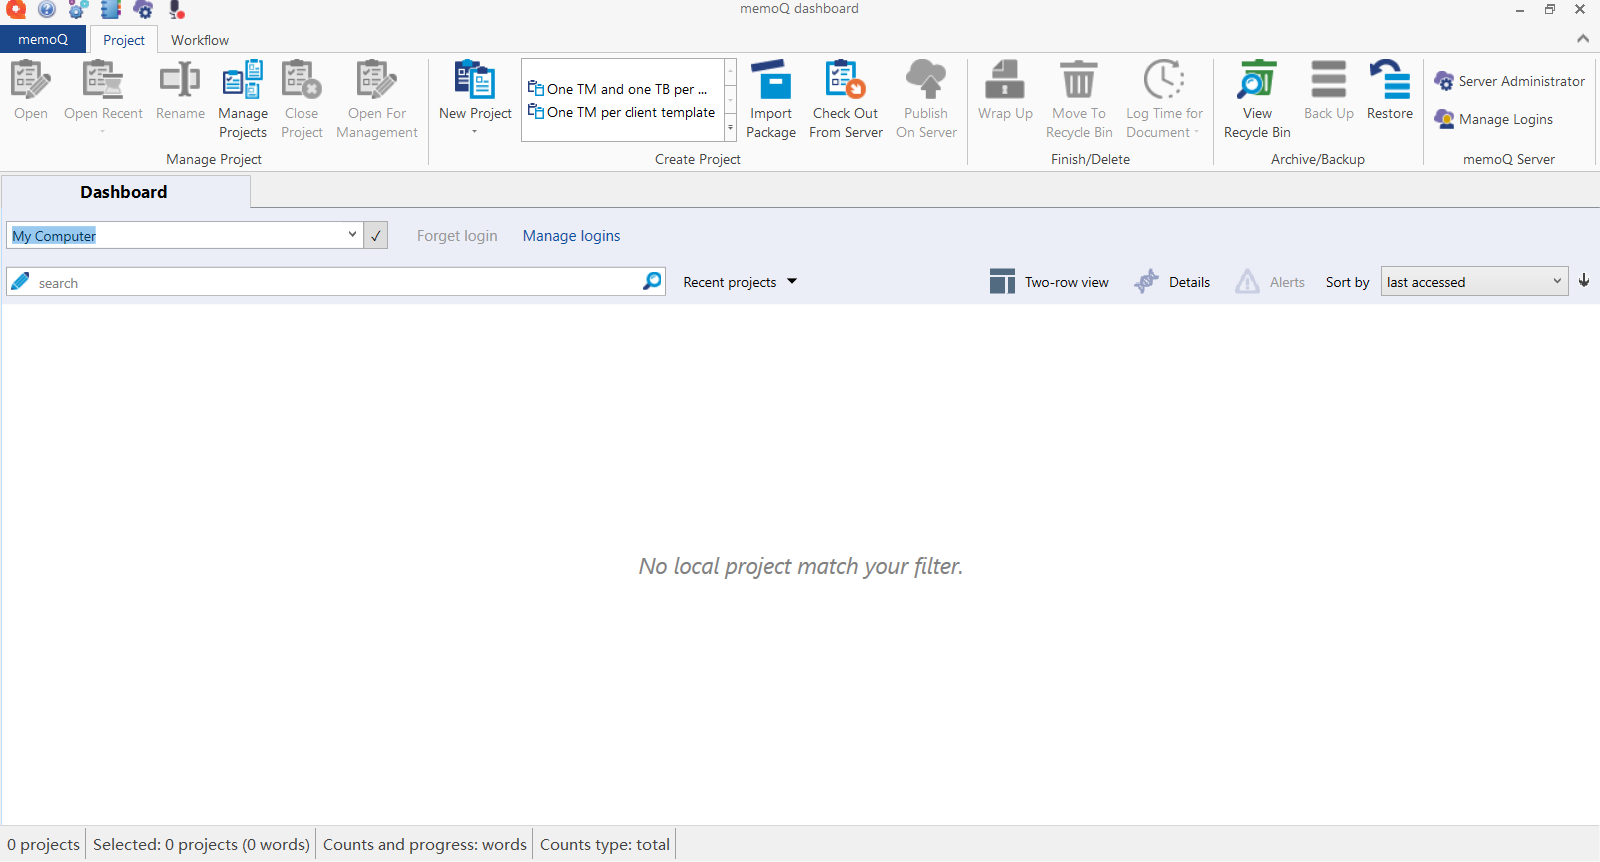Open the Sort by last accessed dropdown
This screenshot has width=1600, height=862.
point(1474,281)
